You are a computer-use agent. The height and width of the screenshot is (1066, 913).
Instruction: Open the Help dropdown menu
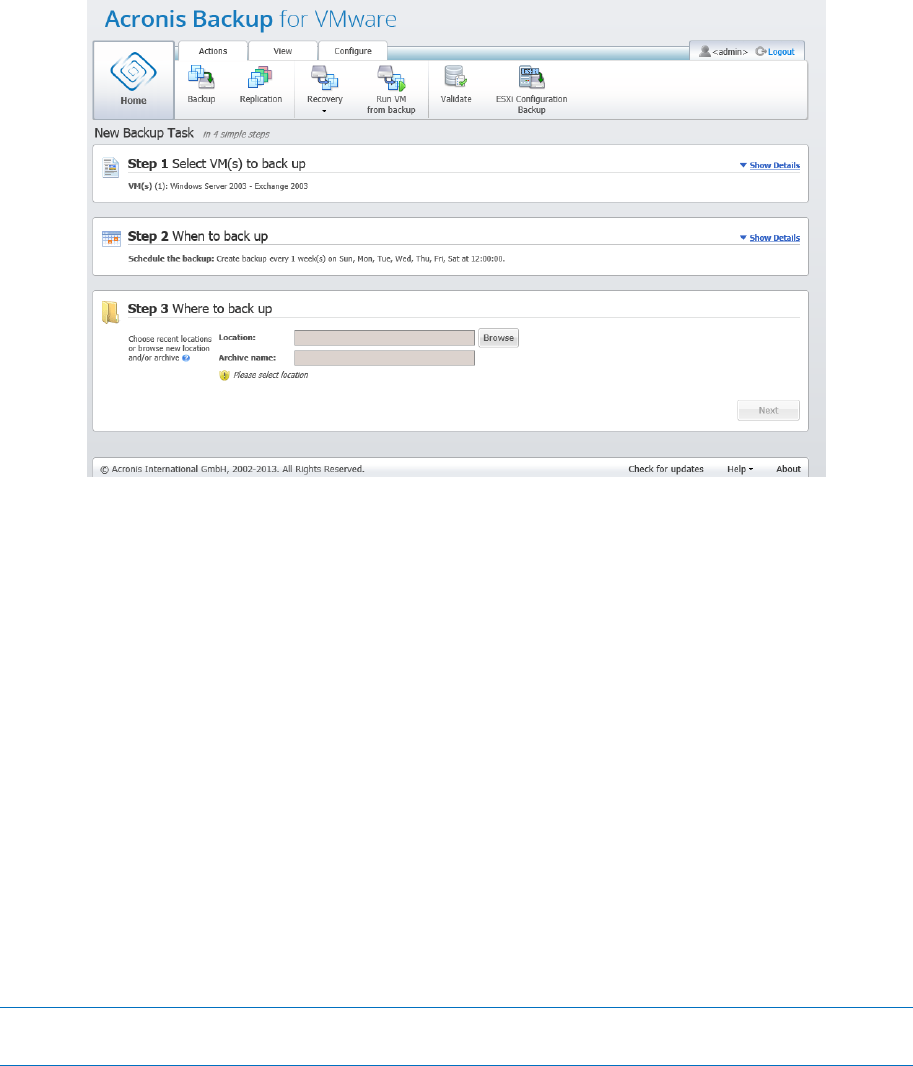[740, 469]
